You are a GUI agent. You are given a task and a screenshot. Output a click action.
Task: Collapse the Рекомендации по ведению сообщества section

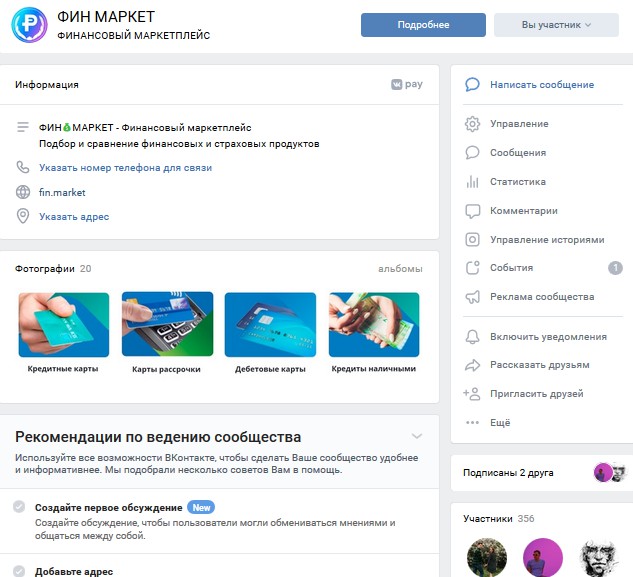click(417, 436)
